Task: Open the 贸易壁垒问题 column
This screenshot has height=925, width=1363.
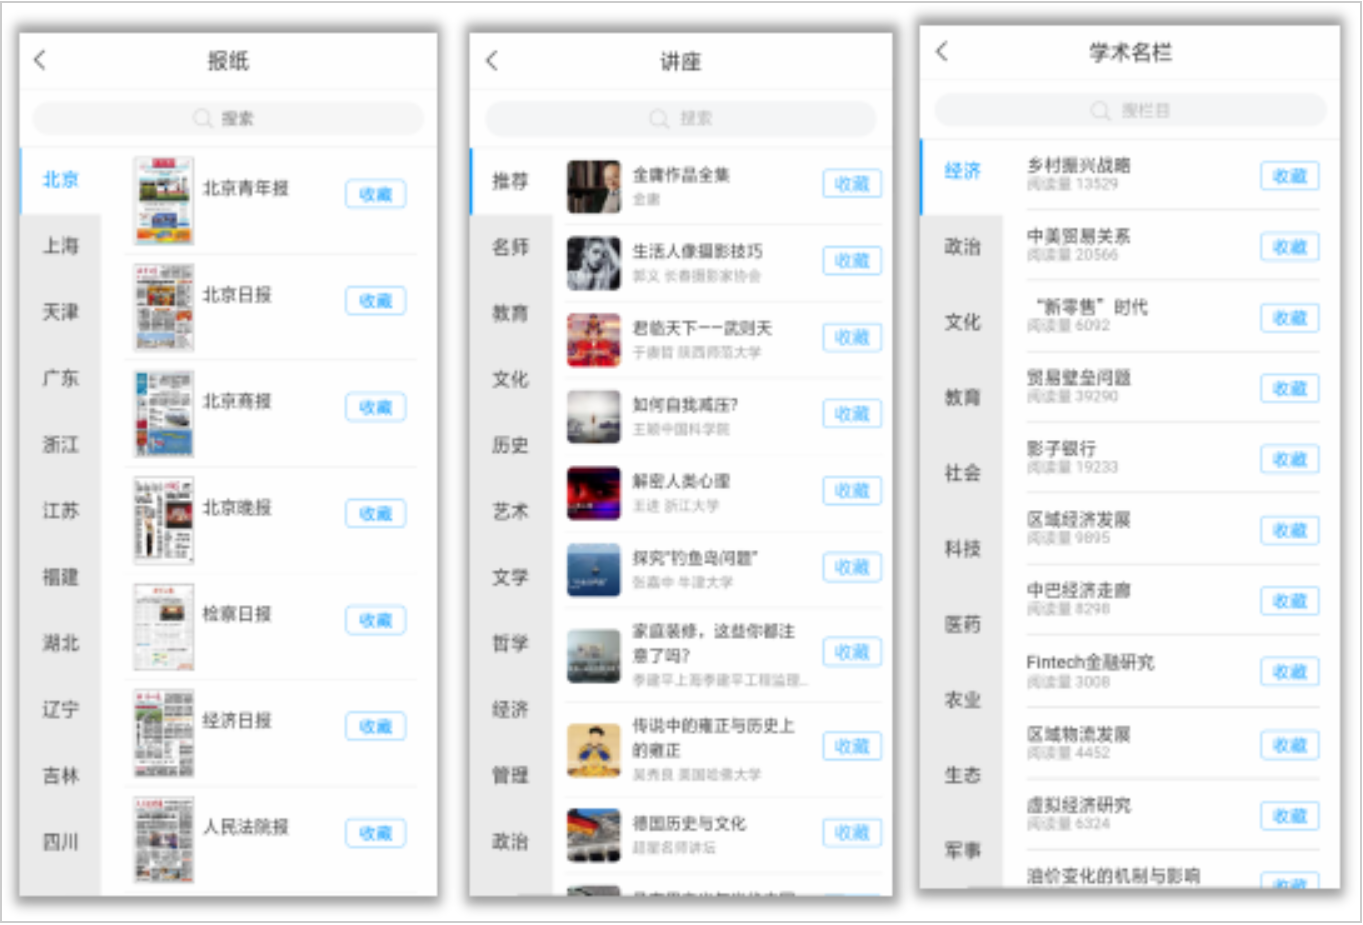Action: (x=1079, y=377)
